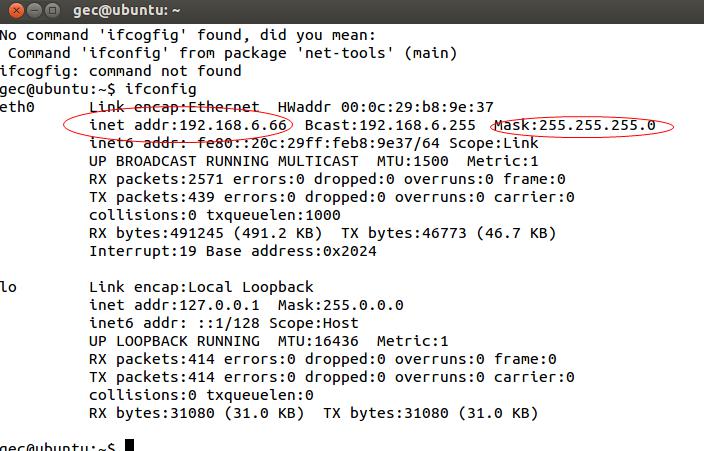Click the RX bytes:31080 loopback line
704x451 pixels.
point(313,412)
